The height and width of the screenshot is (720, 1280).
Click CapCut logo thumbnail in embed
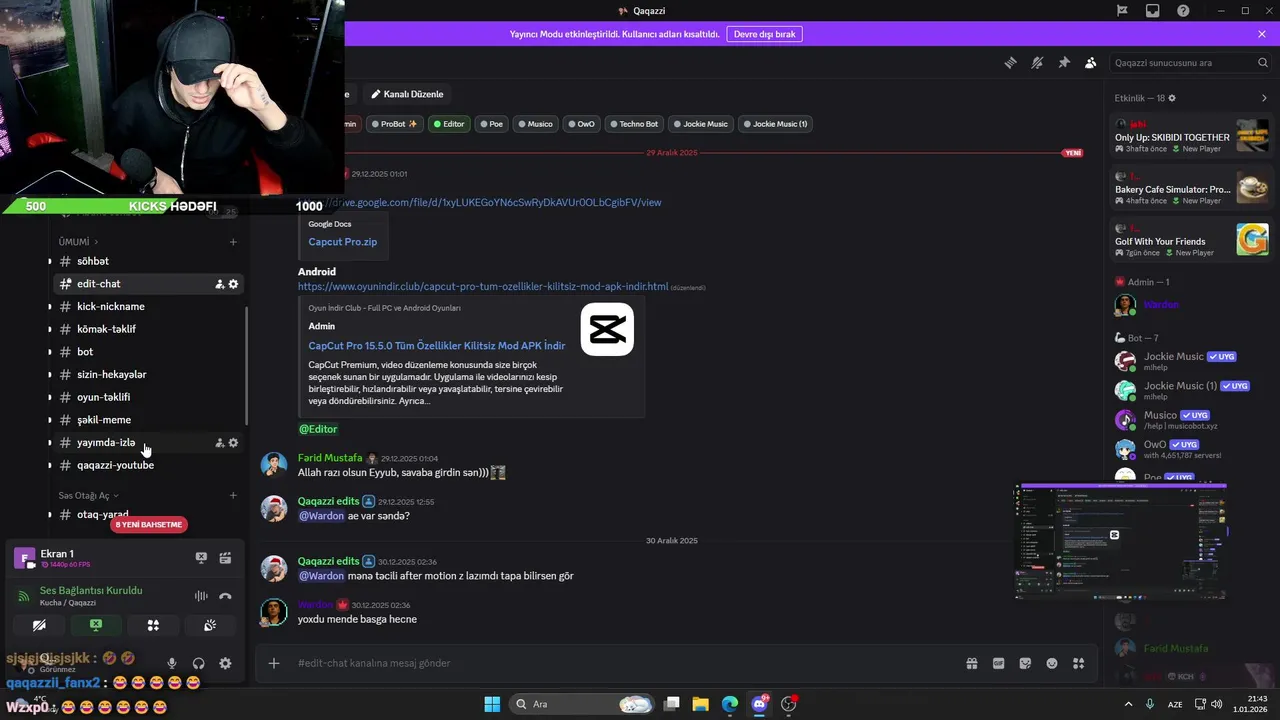607,329
